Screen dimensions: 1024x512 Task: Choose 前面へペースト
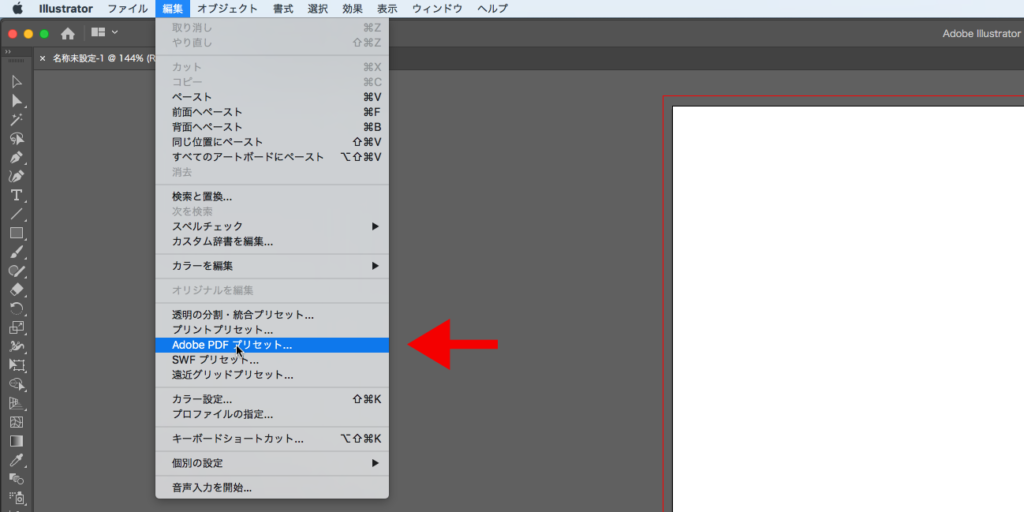pos(272,112)
